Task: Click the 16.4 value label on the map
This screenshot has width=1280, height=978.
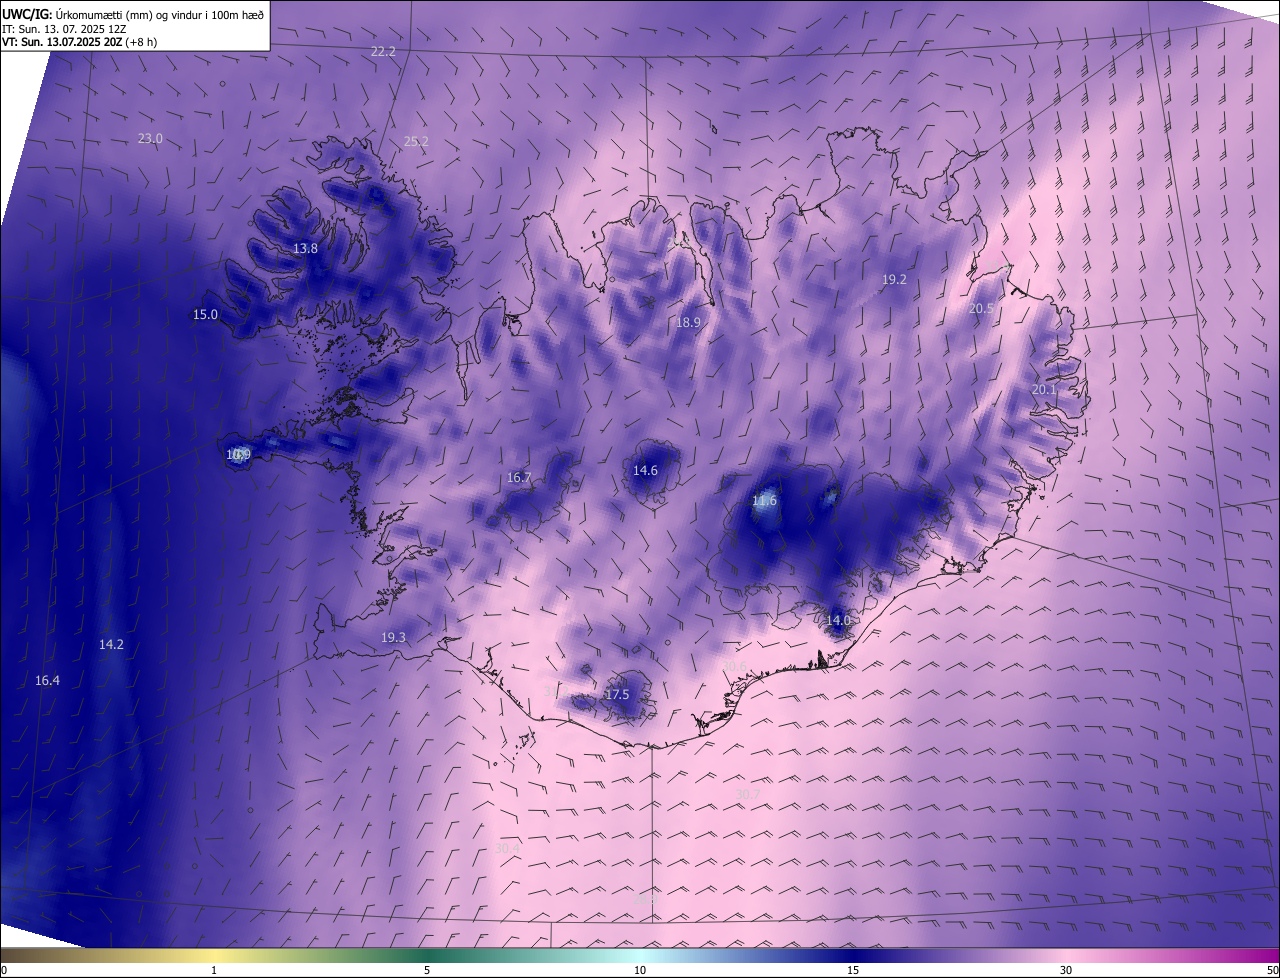Action: 47,681
